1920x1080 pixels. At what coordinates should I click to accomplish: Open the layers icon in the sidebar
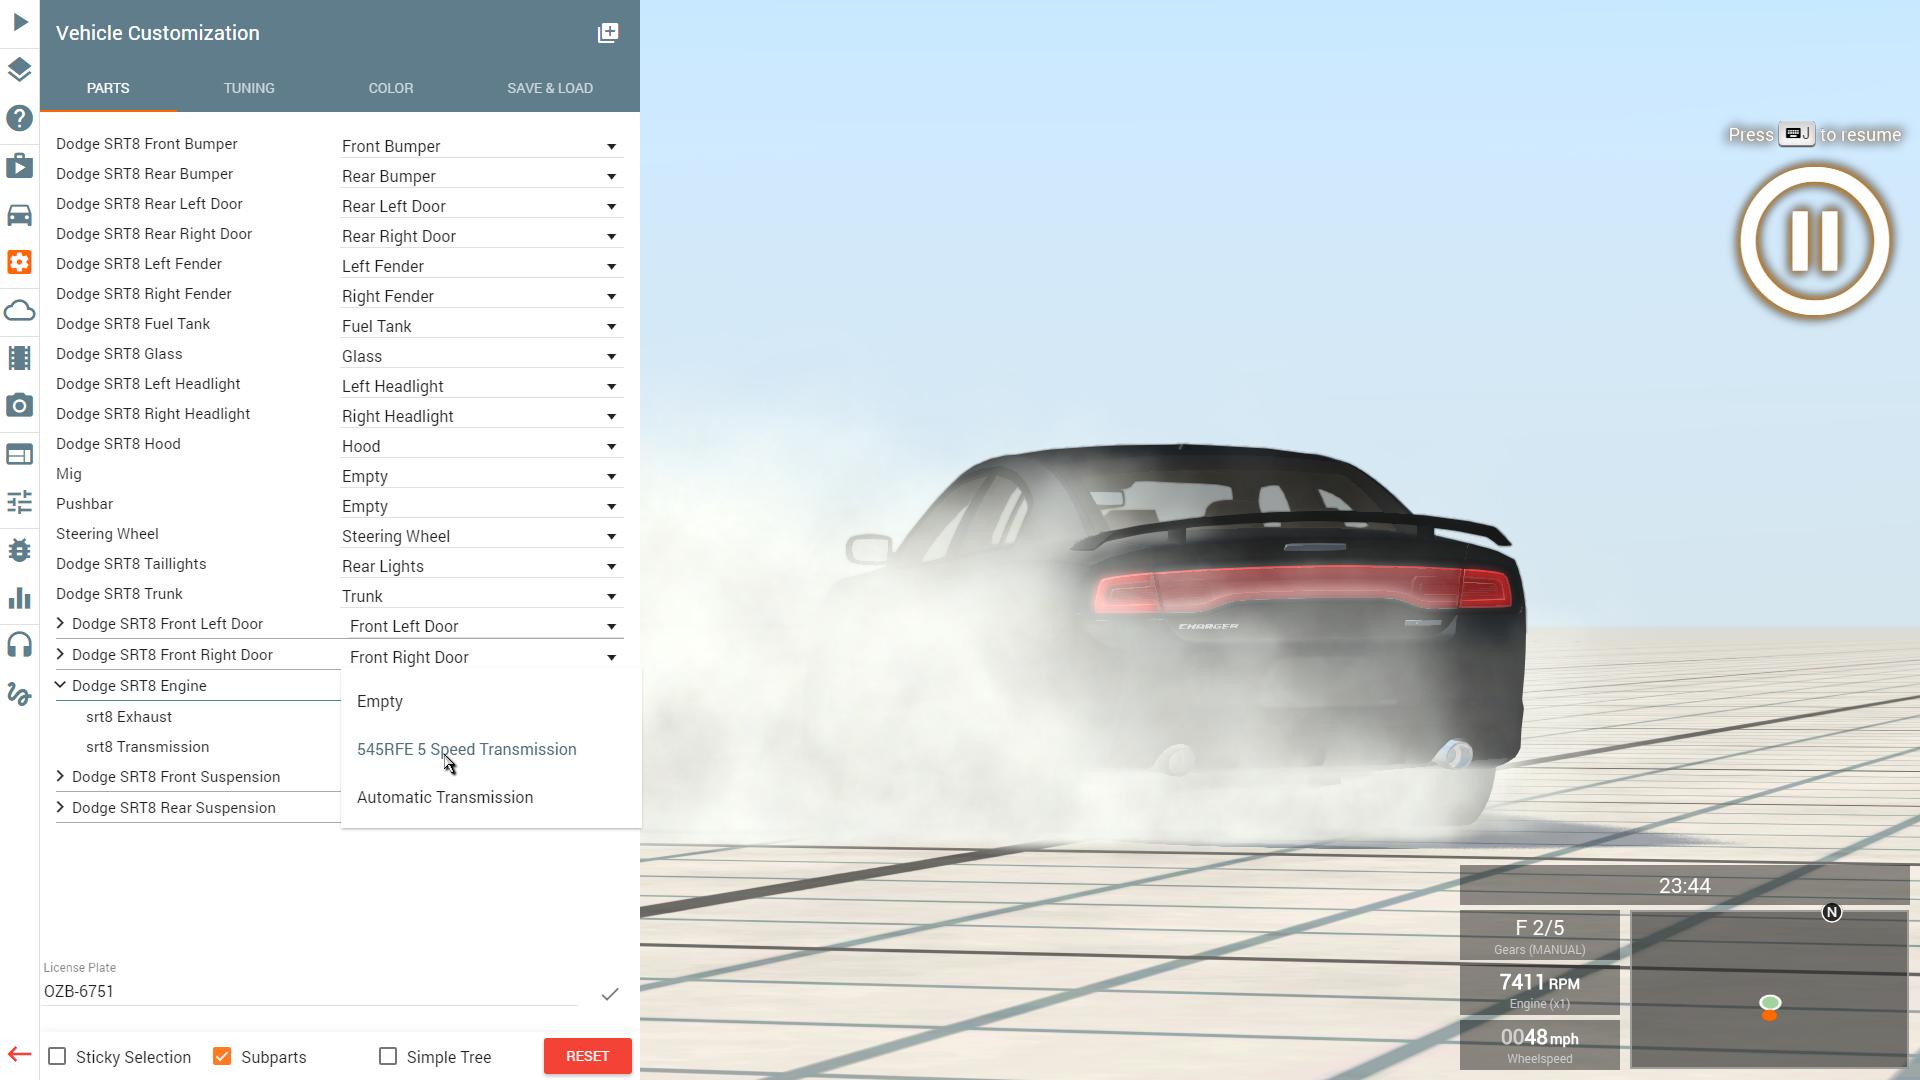tap(20, 70)
